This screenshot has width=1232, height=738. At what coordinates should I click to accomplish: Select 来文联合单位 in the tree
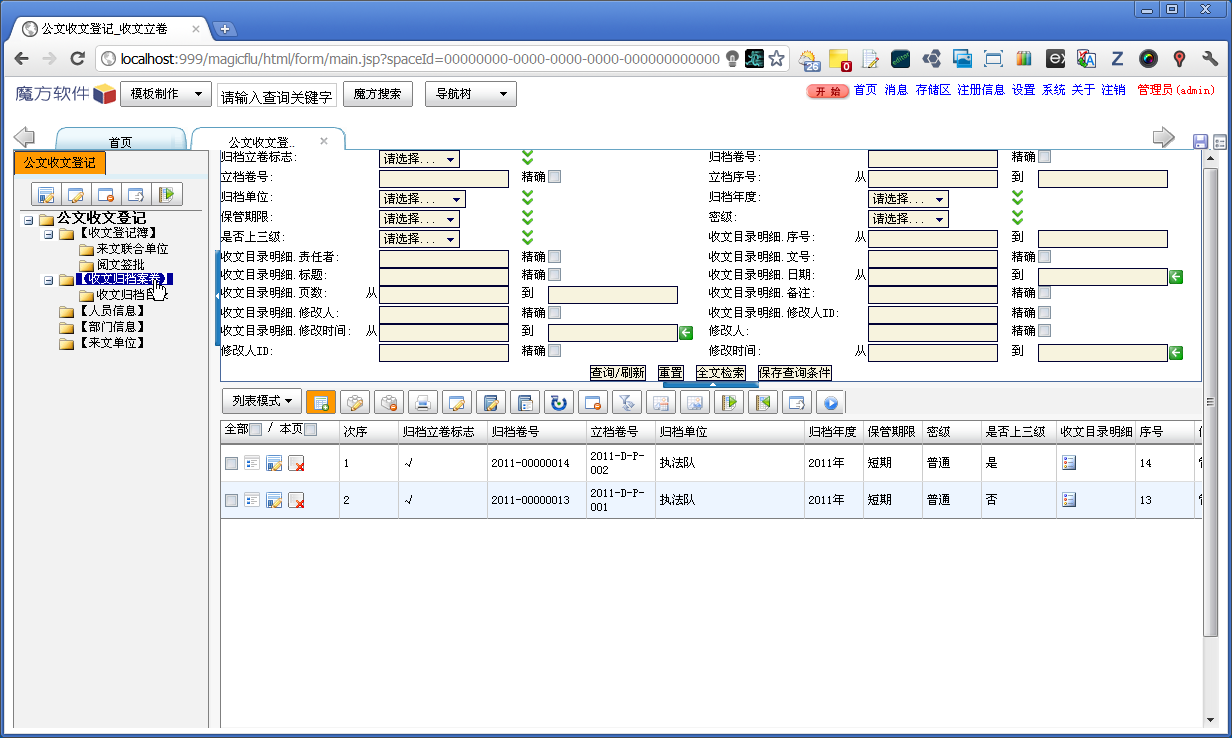(x=132, y=249)
